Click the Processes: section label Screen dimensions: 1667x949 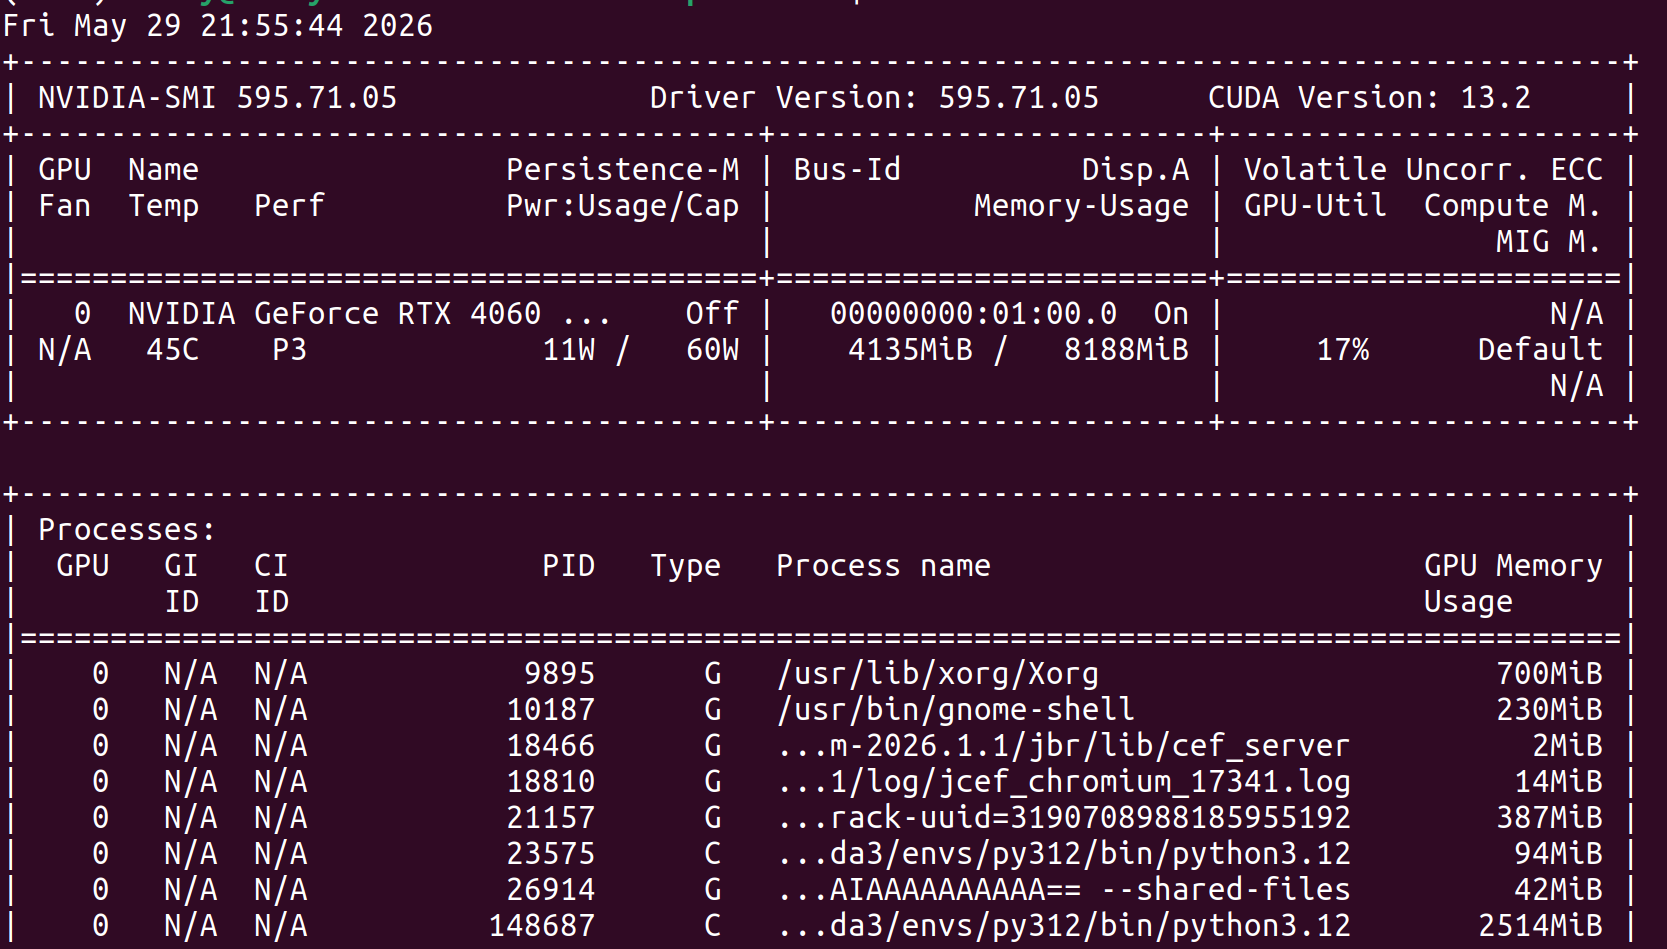coord(127,530)
